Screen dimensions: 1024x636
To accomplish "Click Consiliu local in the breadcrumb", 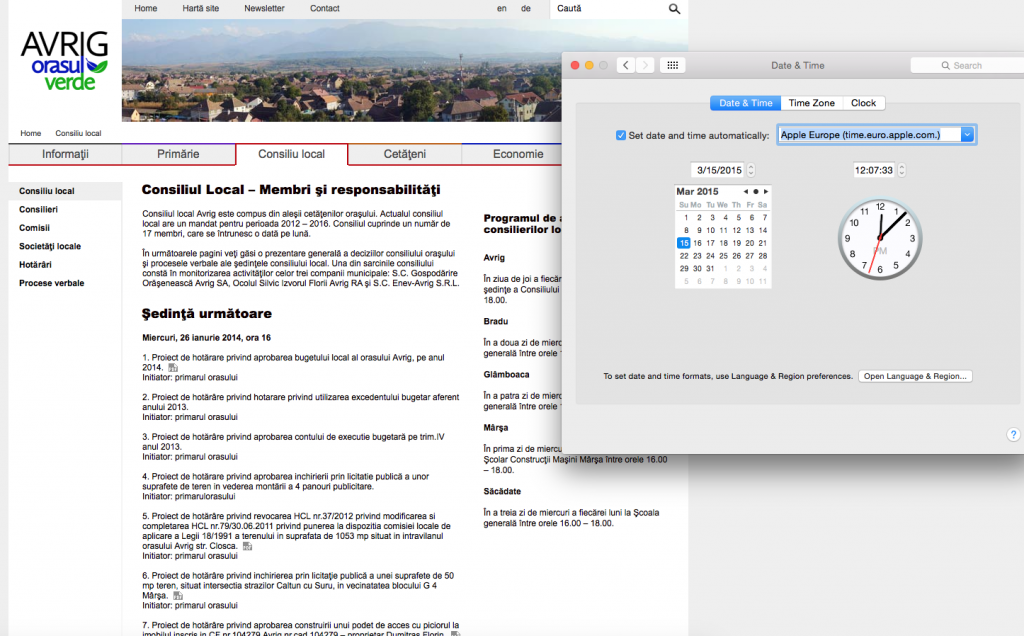I will pos(78,133).
